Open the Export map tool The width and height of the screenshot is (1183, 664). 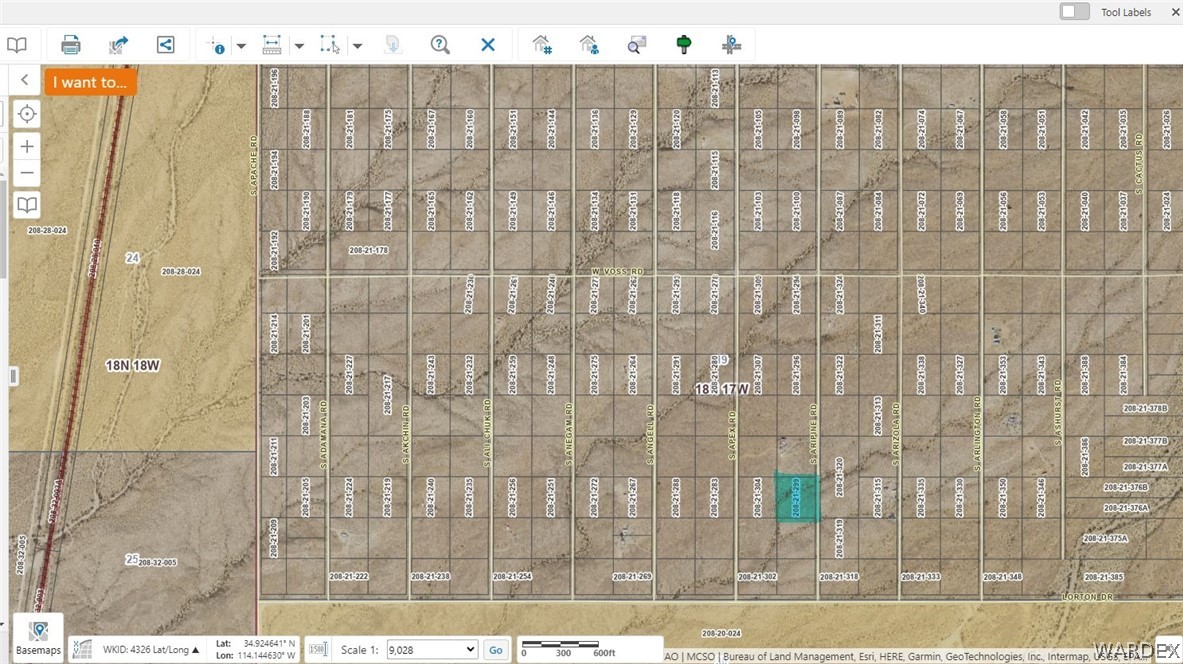(x=118, y=45)
